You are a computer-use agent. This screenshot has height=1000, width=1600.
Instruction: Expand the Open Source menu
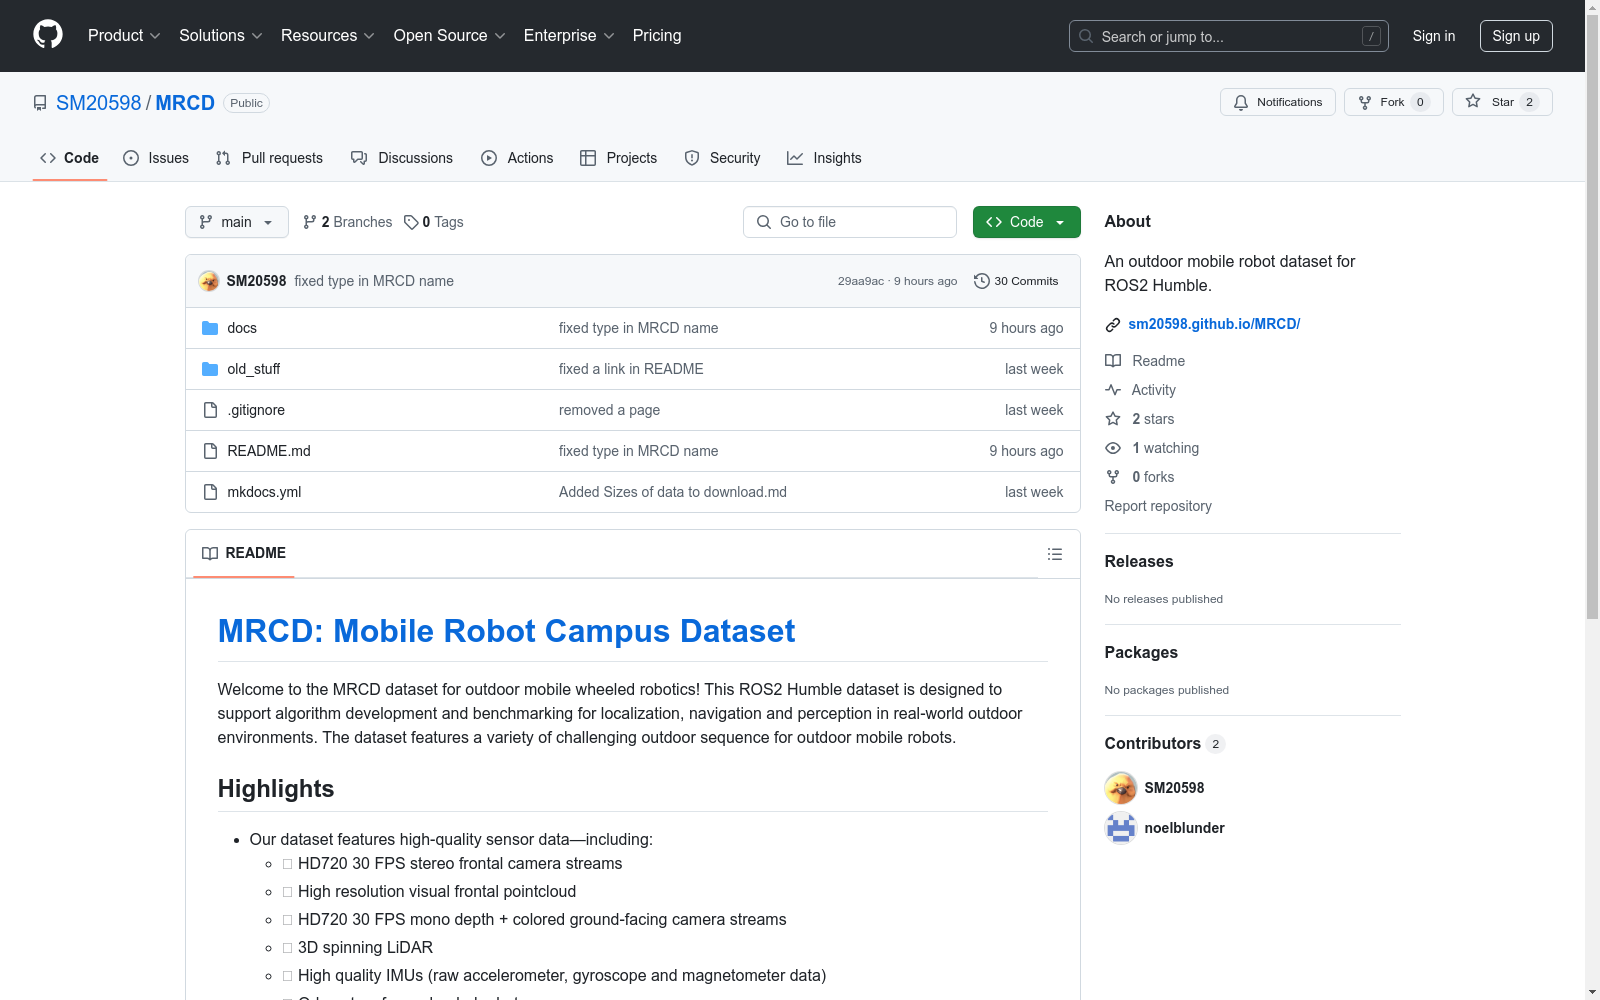click(x=449, y=35)
